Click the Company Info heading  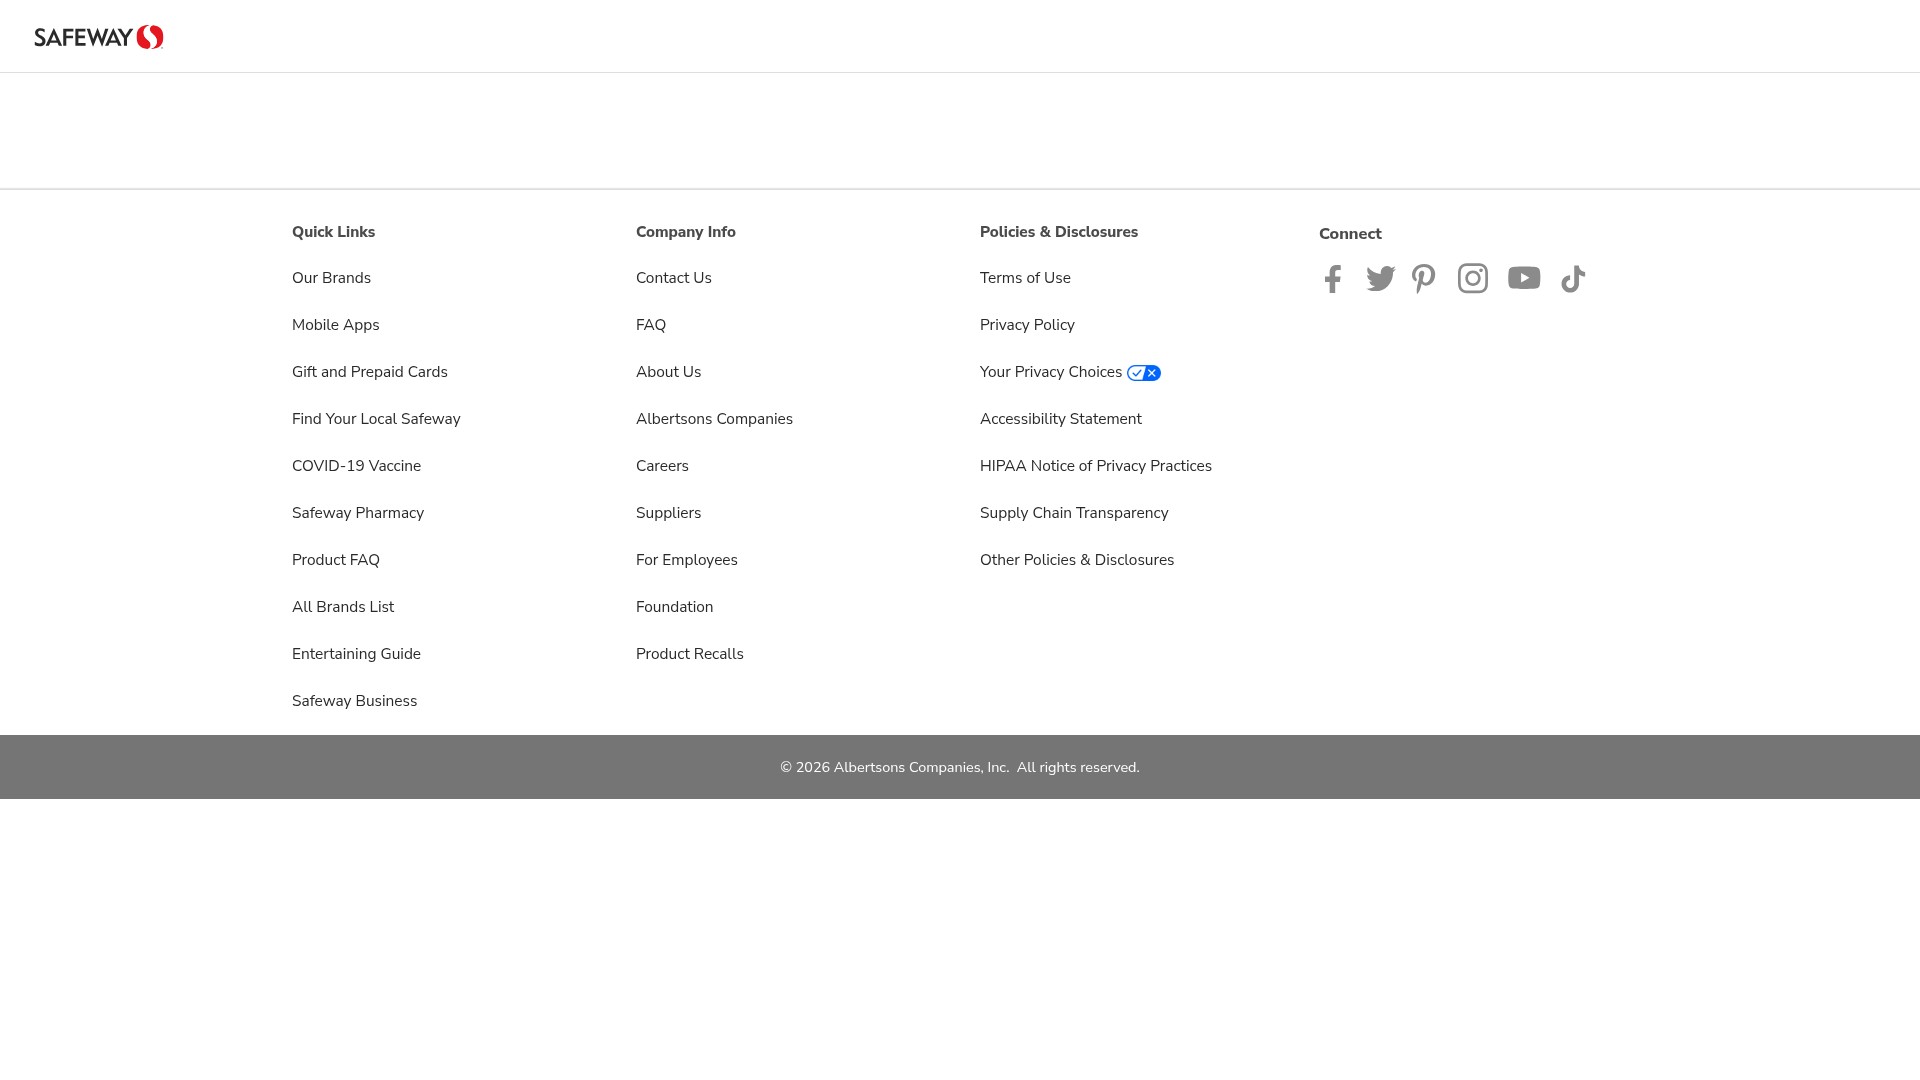tap(686, 232)
